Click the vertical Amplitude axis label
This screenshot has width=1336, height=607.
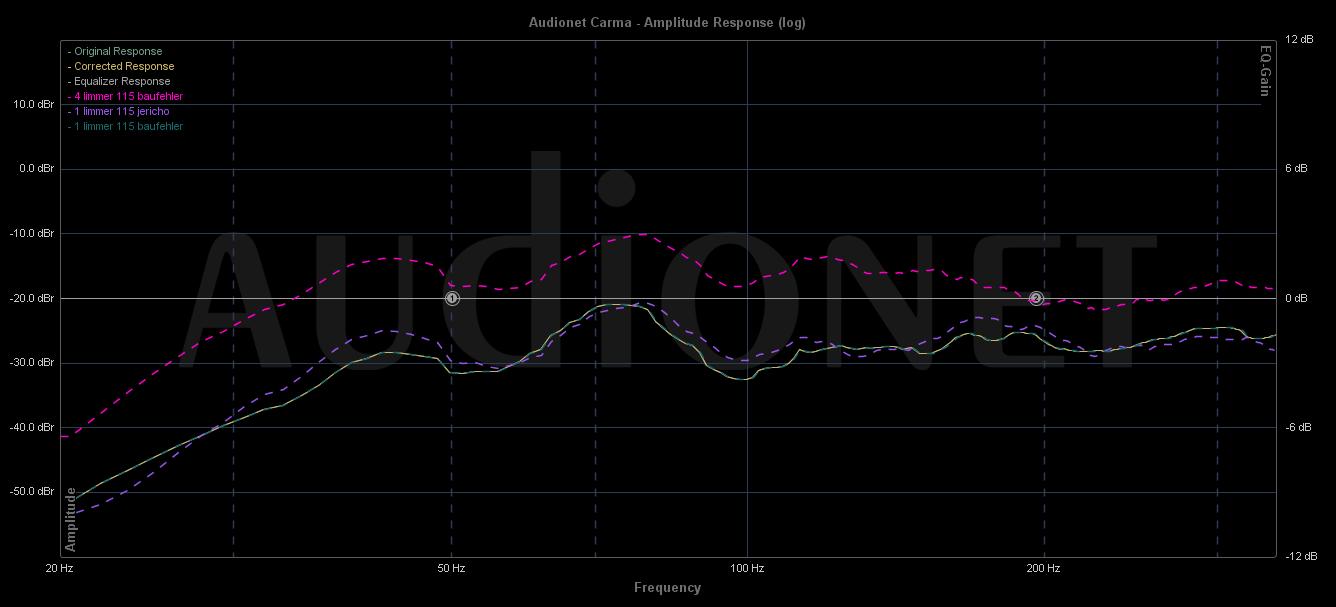[x=71, y=520]
